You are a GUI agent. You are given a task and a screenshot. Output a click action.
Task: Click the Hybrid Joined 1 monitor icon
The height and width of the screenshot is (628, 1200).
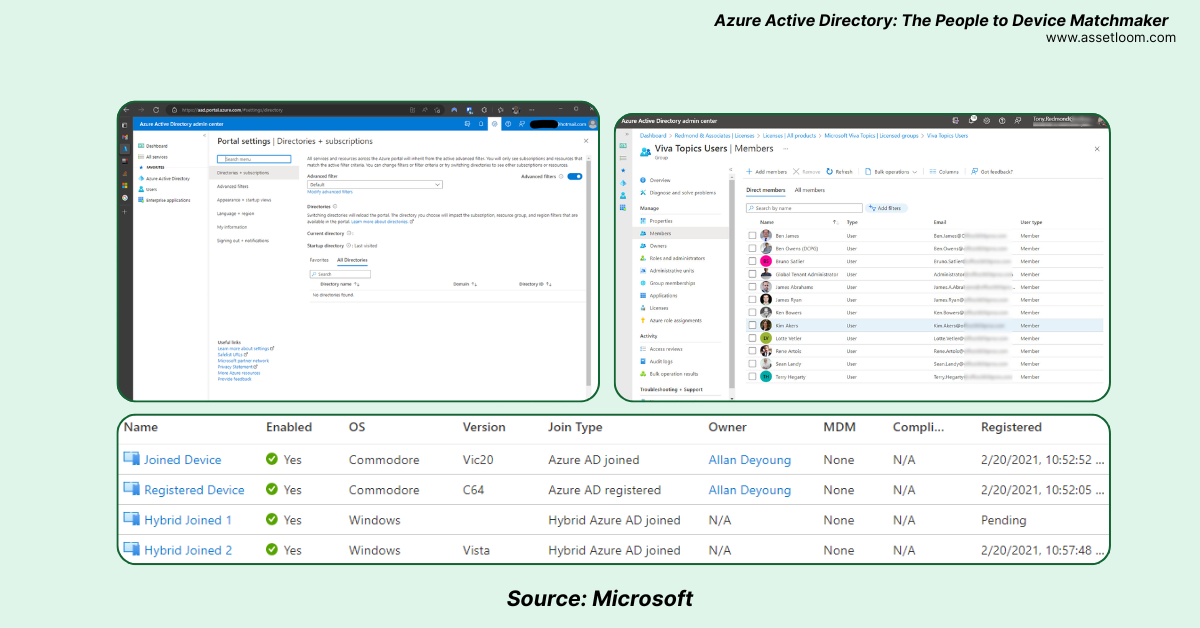point(131,519)
